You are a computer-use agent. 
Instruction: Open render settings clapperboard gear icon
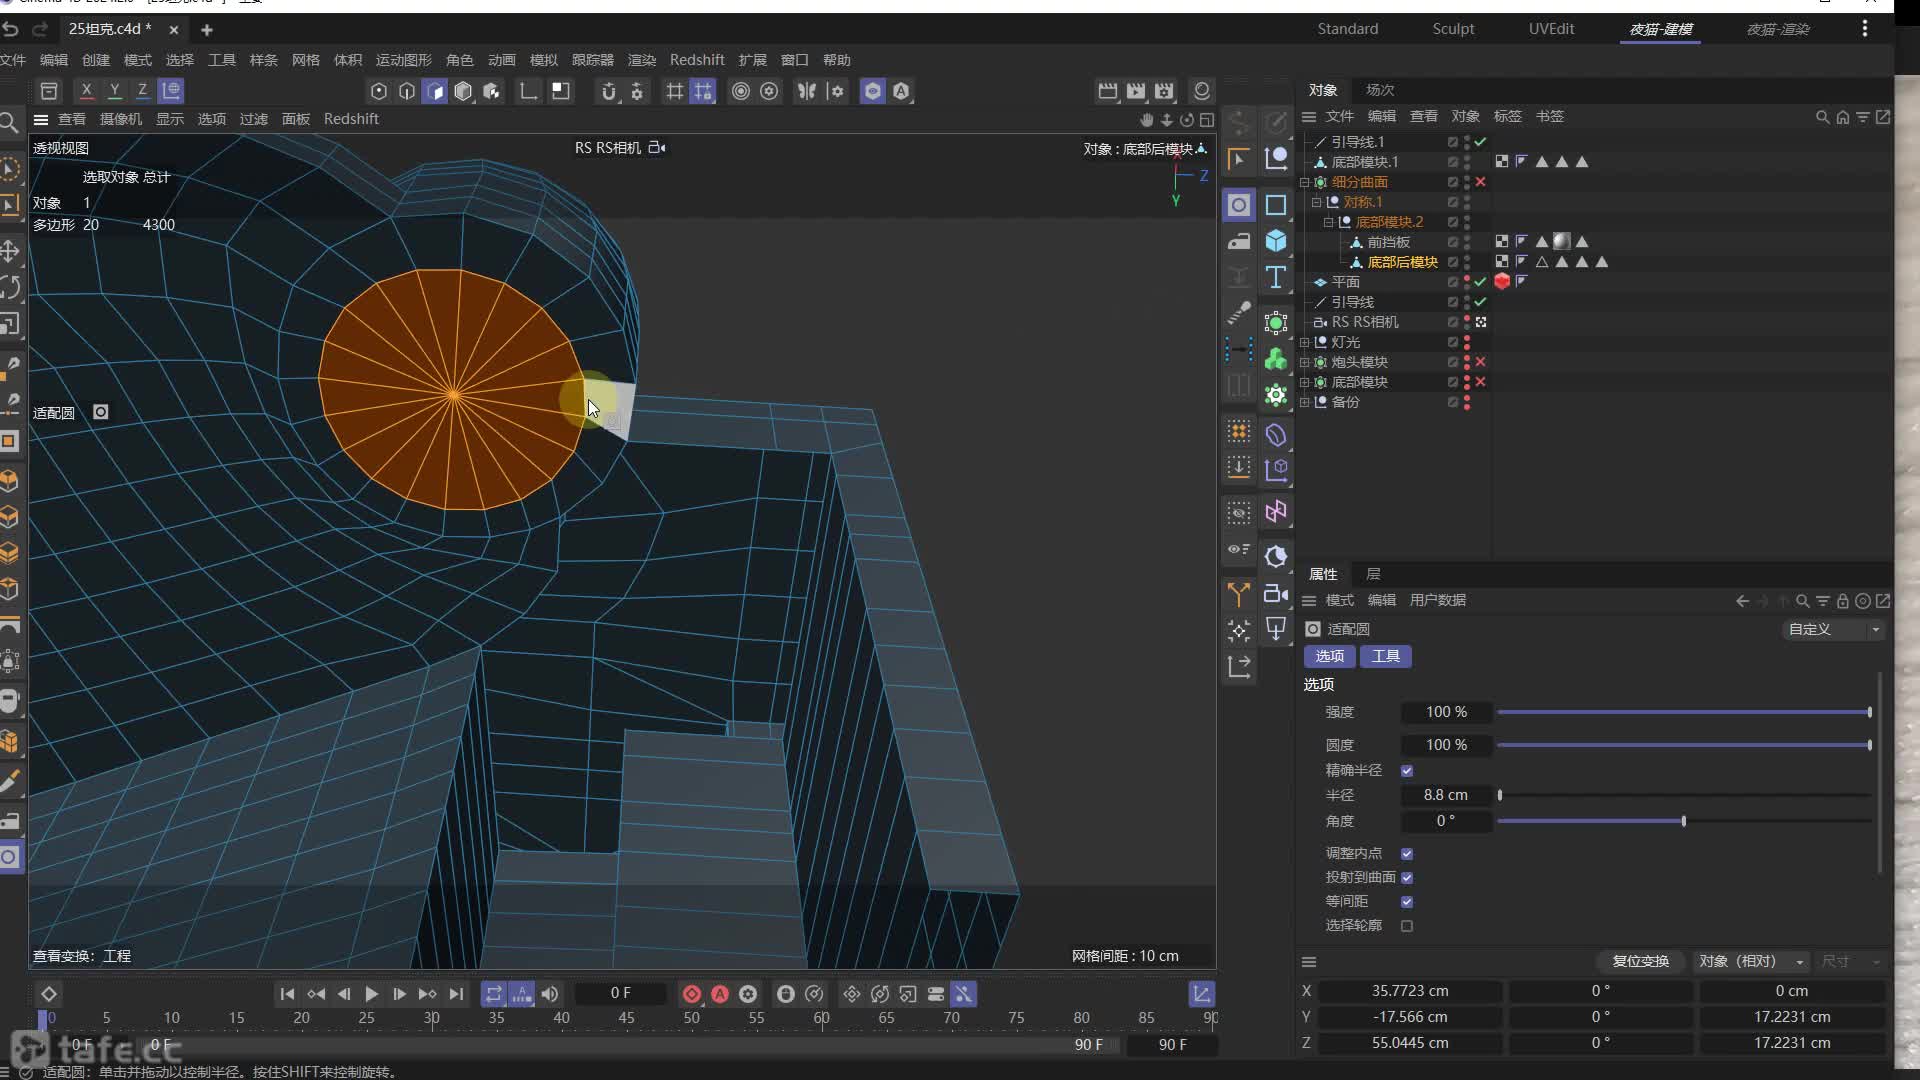tap(1164, 91)
